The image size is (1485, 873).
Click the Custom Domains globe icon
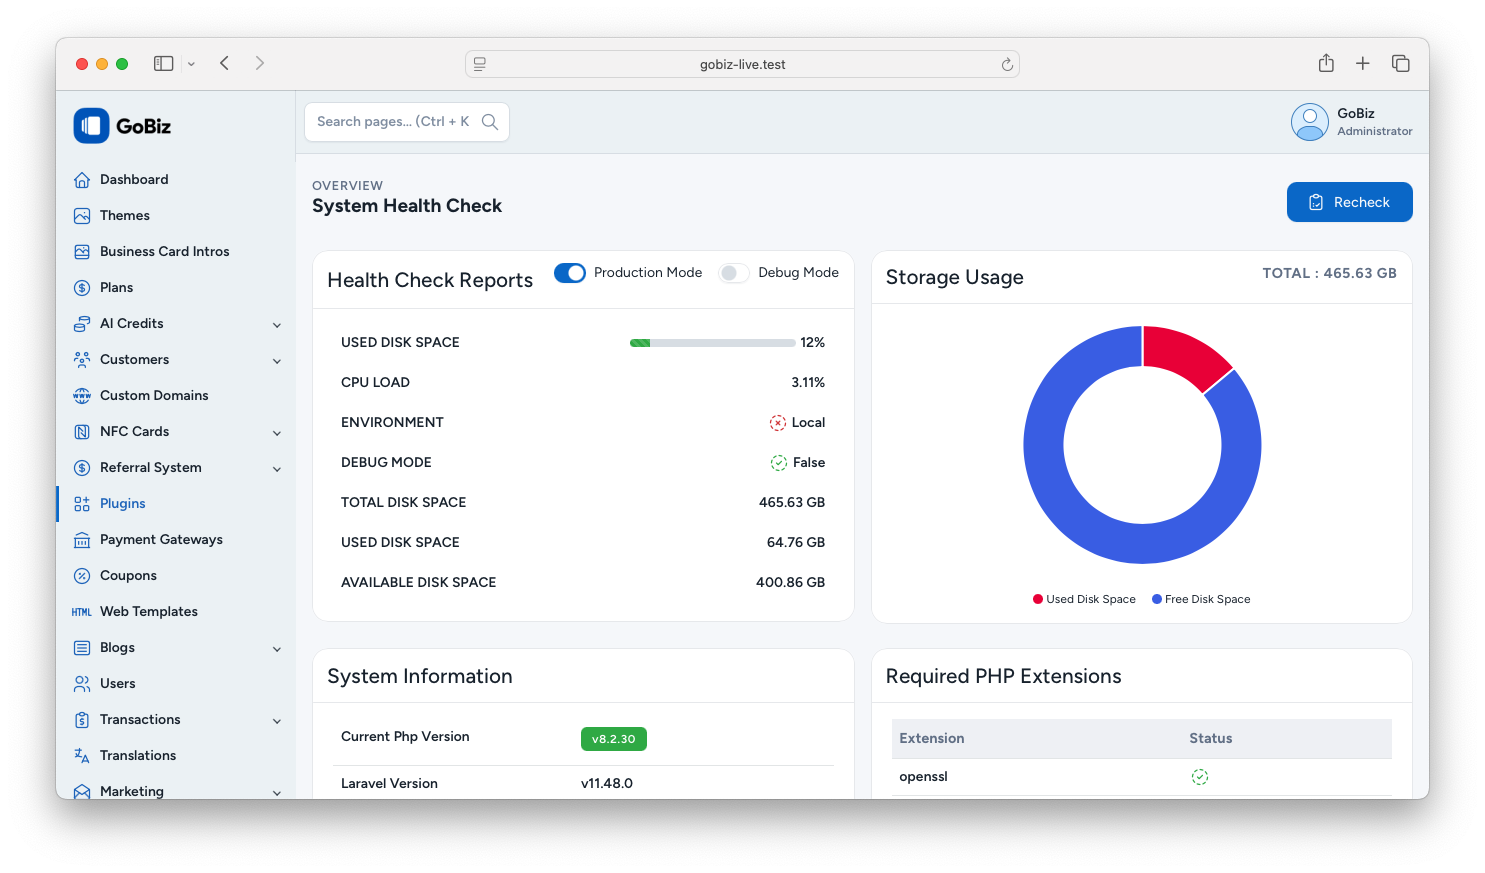click(x=82, y=396)
